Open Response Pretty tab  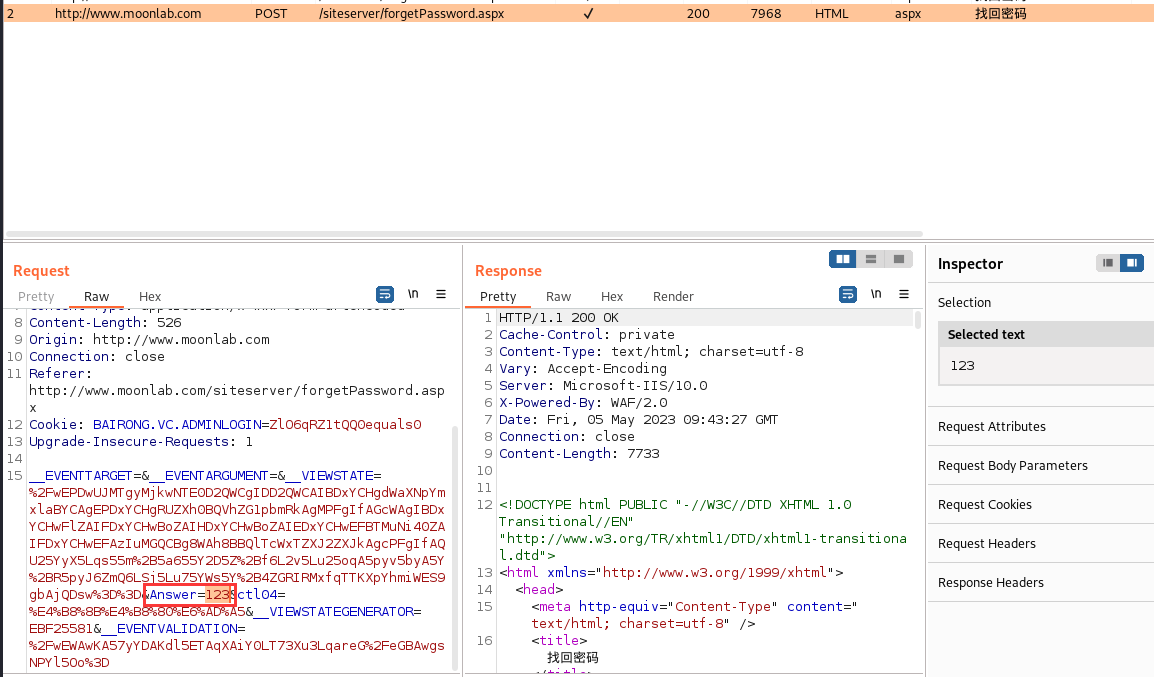498,296
